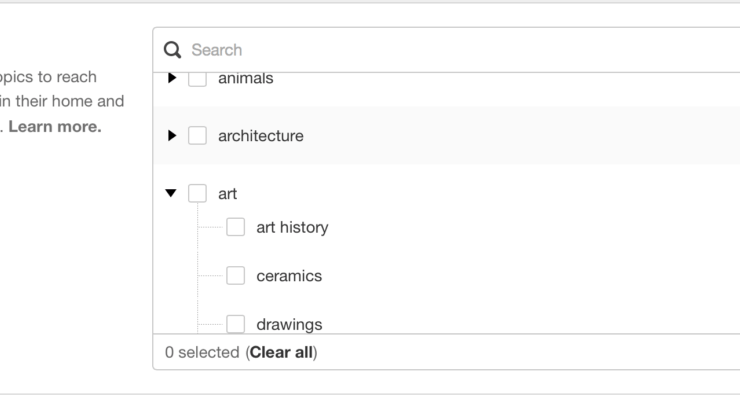Click the animals topic label

coord(245,78)
